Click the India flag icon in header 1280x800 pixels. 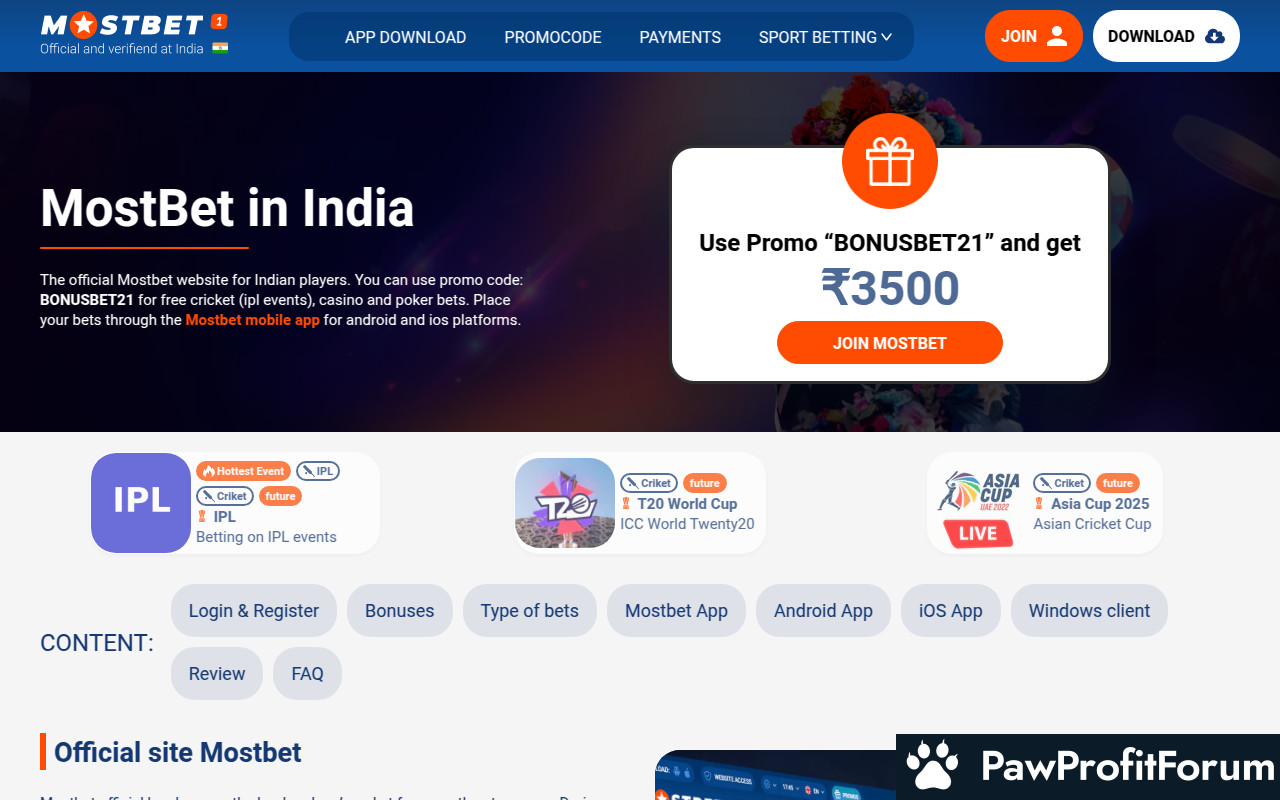(x=220, y=48)
